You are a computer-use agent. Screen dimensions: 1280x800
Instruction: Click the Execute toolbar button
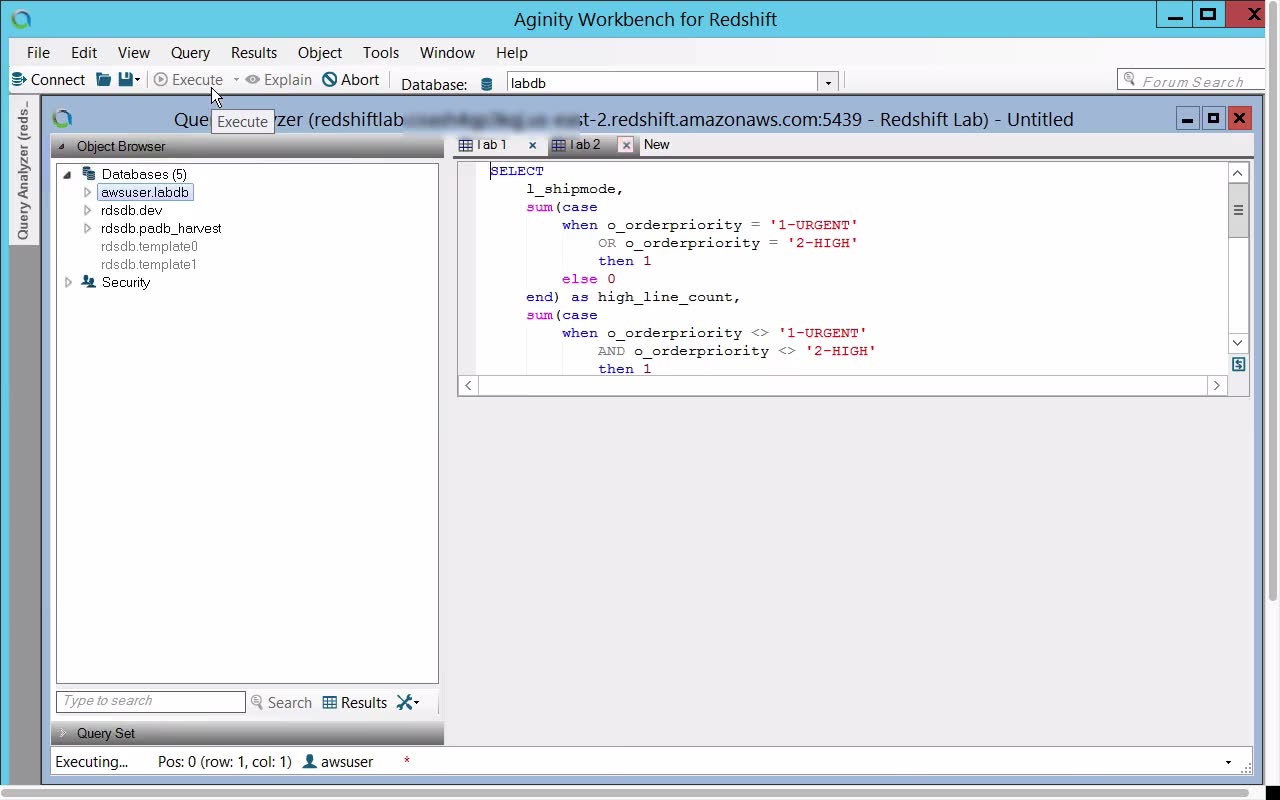188,80
